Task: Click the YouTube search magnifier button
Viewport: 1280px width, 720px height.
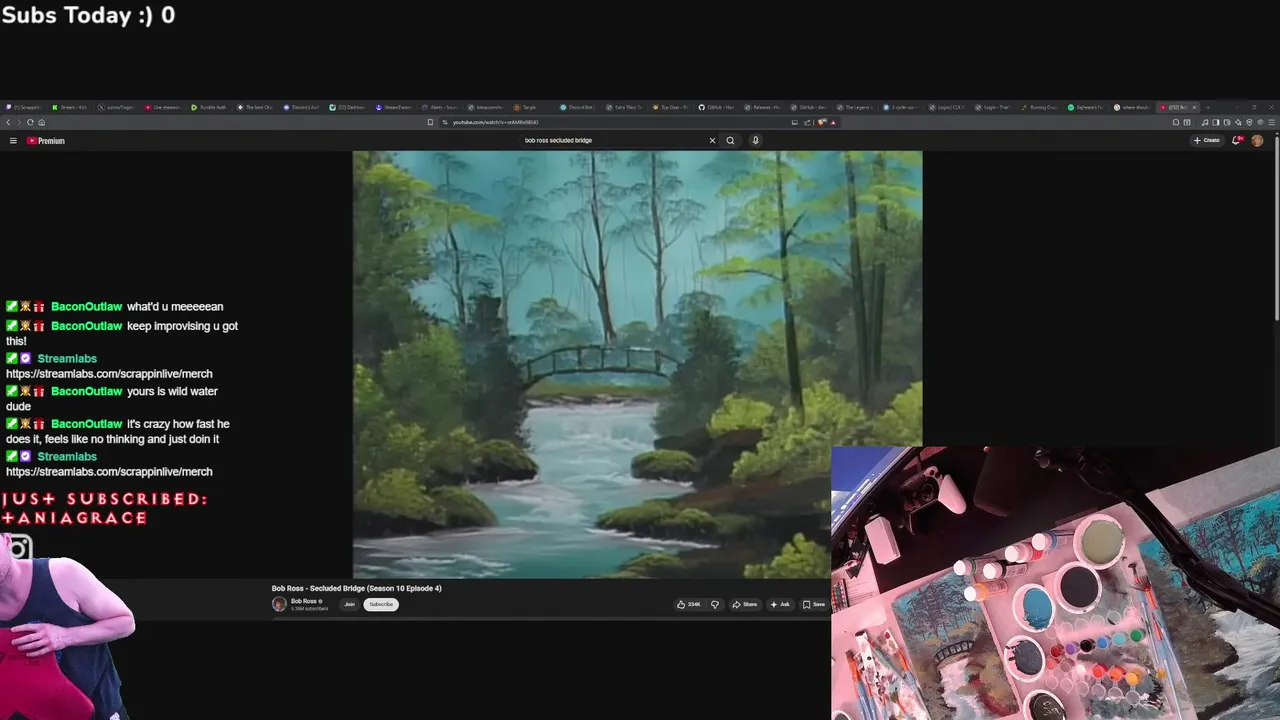Action: [730, 140]
